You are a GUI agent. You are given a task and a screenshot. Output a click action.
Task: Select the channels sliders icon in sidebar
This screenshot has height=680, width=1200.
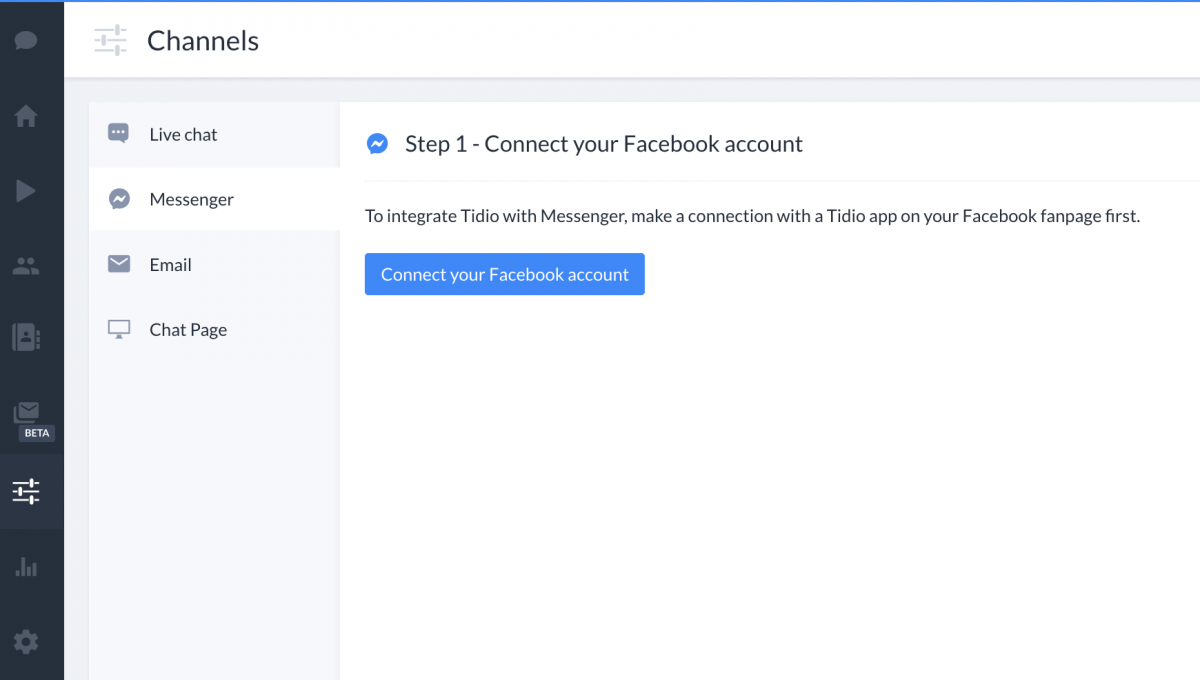[x=26, y=491]
